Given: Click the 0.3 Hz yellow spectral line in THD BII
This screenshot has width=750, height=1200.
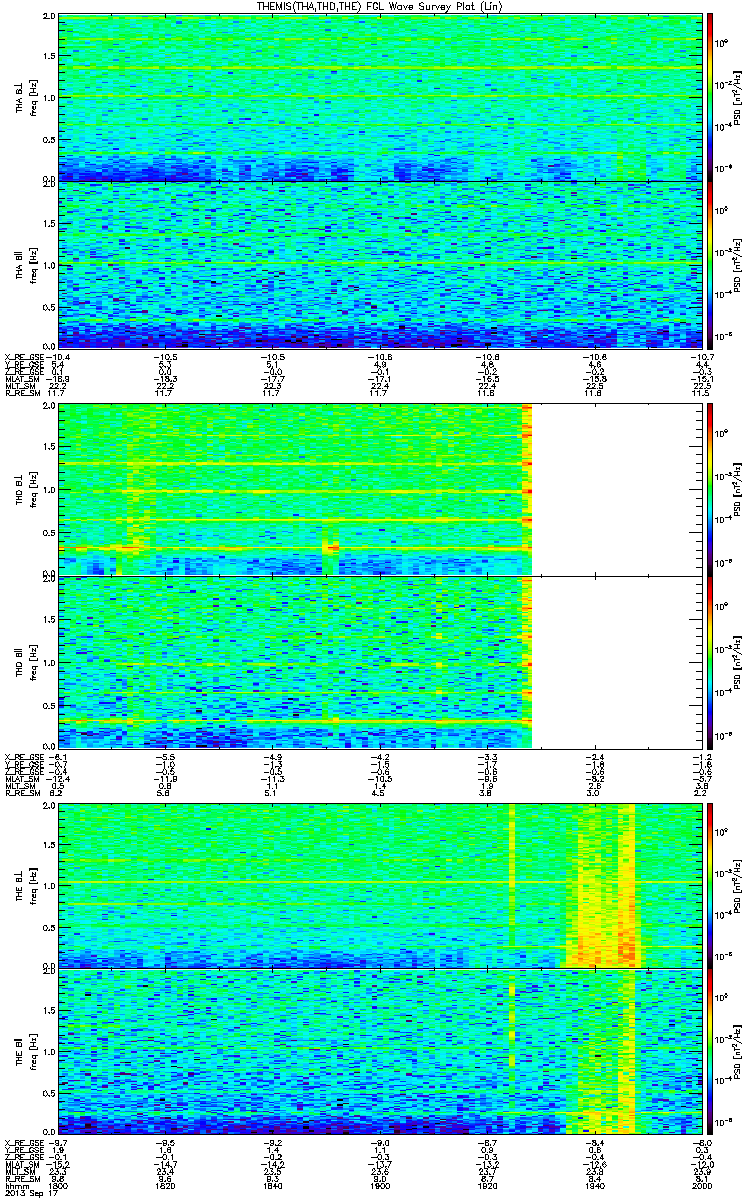Looking at the screenshot, I should [294, 721].
